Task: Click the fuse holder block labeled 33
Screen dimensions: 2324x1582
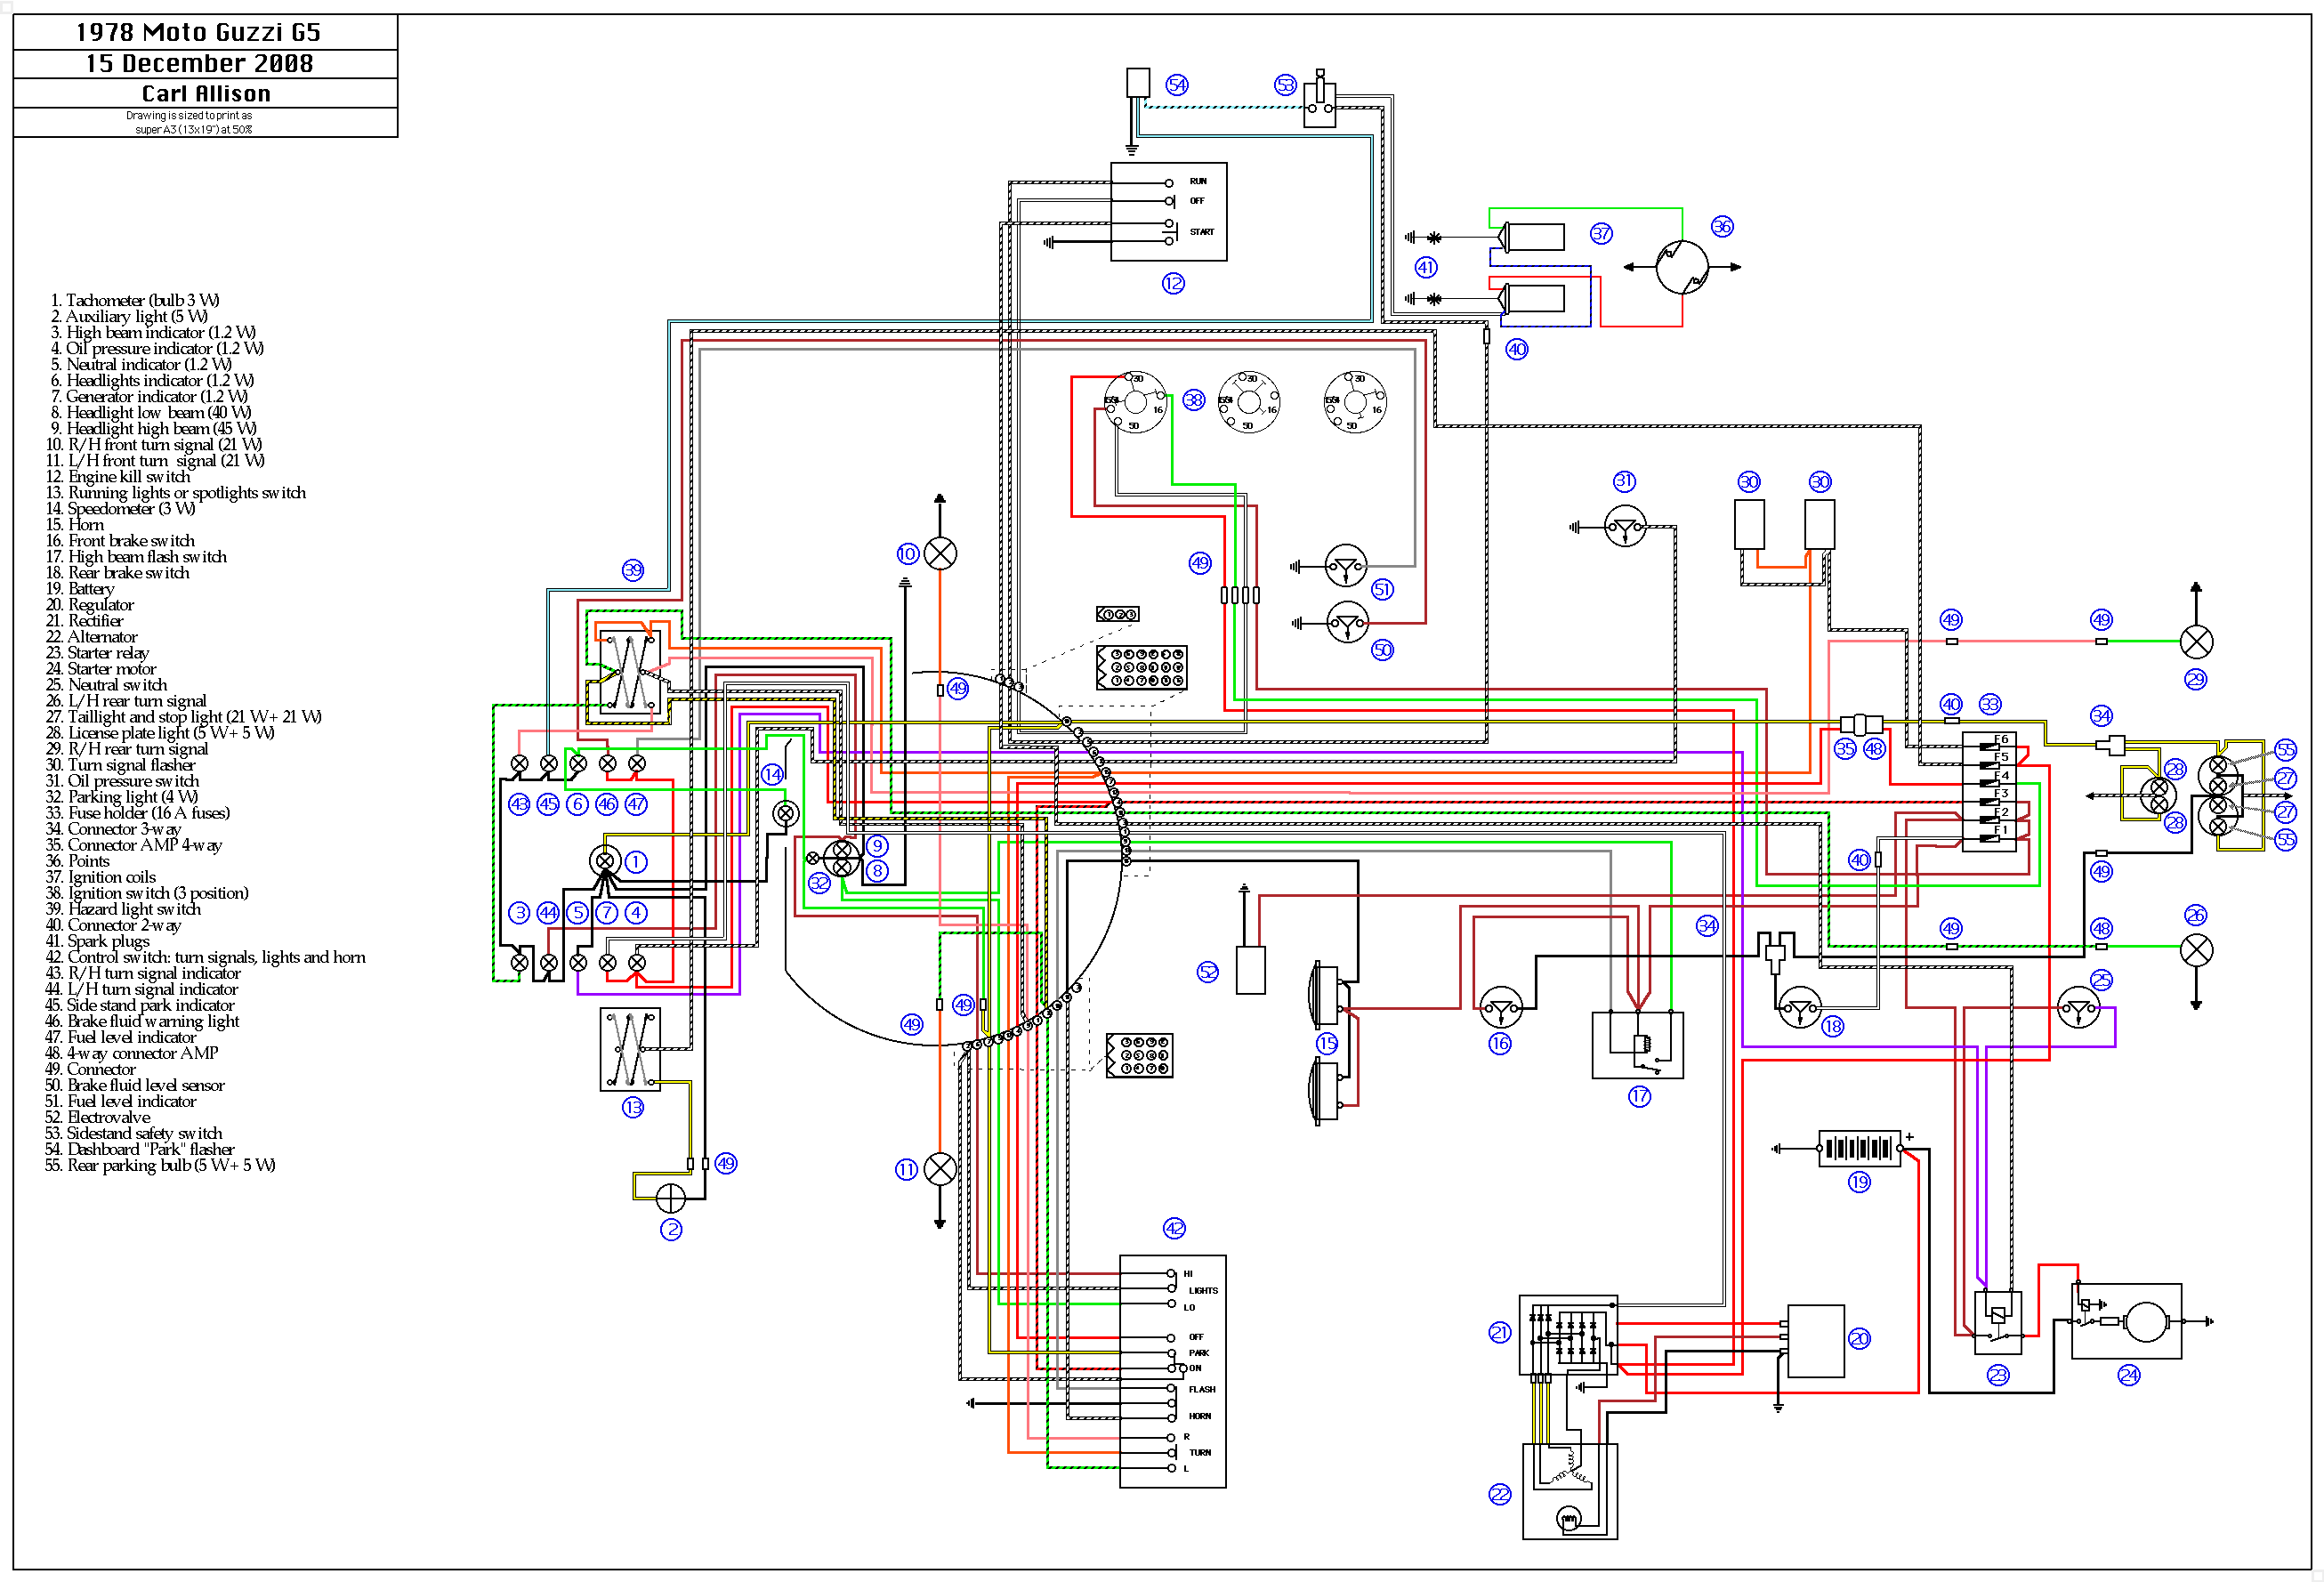Action: coord(1990,791)
